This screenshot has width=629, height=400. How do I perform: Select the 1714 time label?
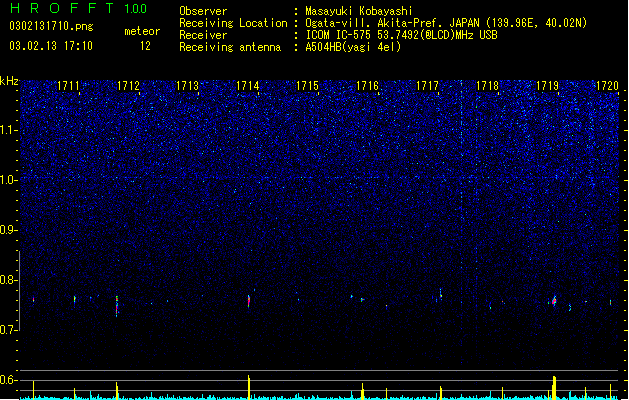[248, 86]
